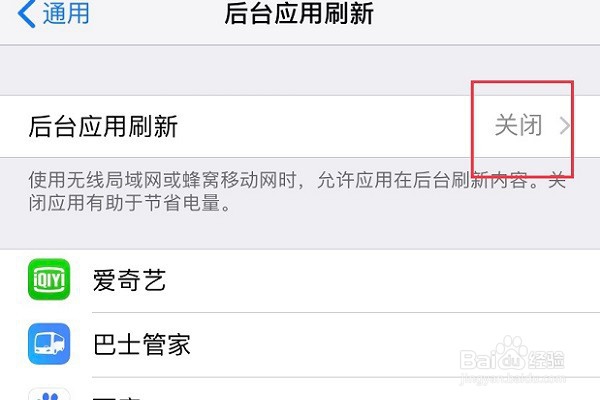Screen dimensions: 600x400
Task: Tap the empty middle of the 后台应用刷新 row
Action: click(x=325, y=126)
